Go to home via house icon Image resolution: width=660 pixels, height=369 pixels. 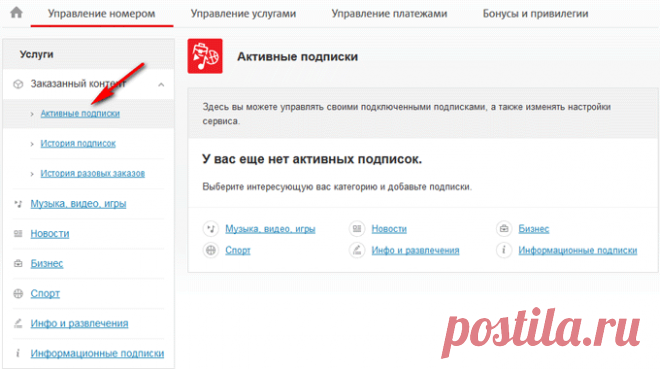pos(16,13)
